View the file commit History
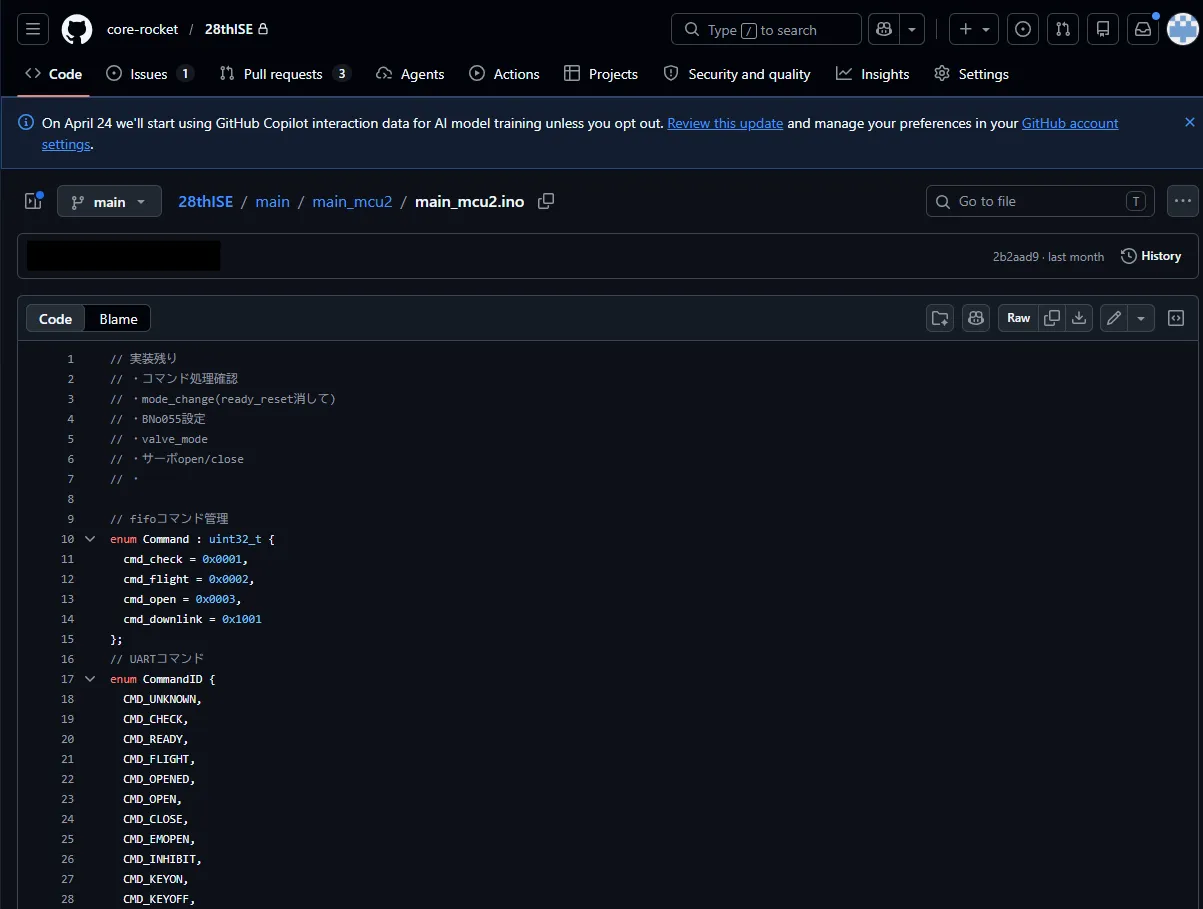 [x=1151, y=256]
